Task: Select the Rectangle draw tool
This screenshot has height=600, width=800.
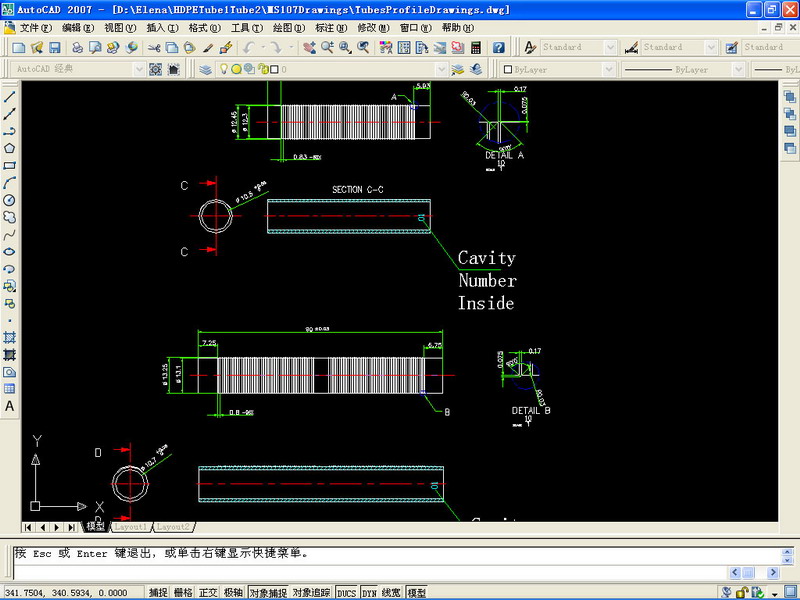Action: coord(10,165)
